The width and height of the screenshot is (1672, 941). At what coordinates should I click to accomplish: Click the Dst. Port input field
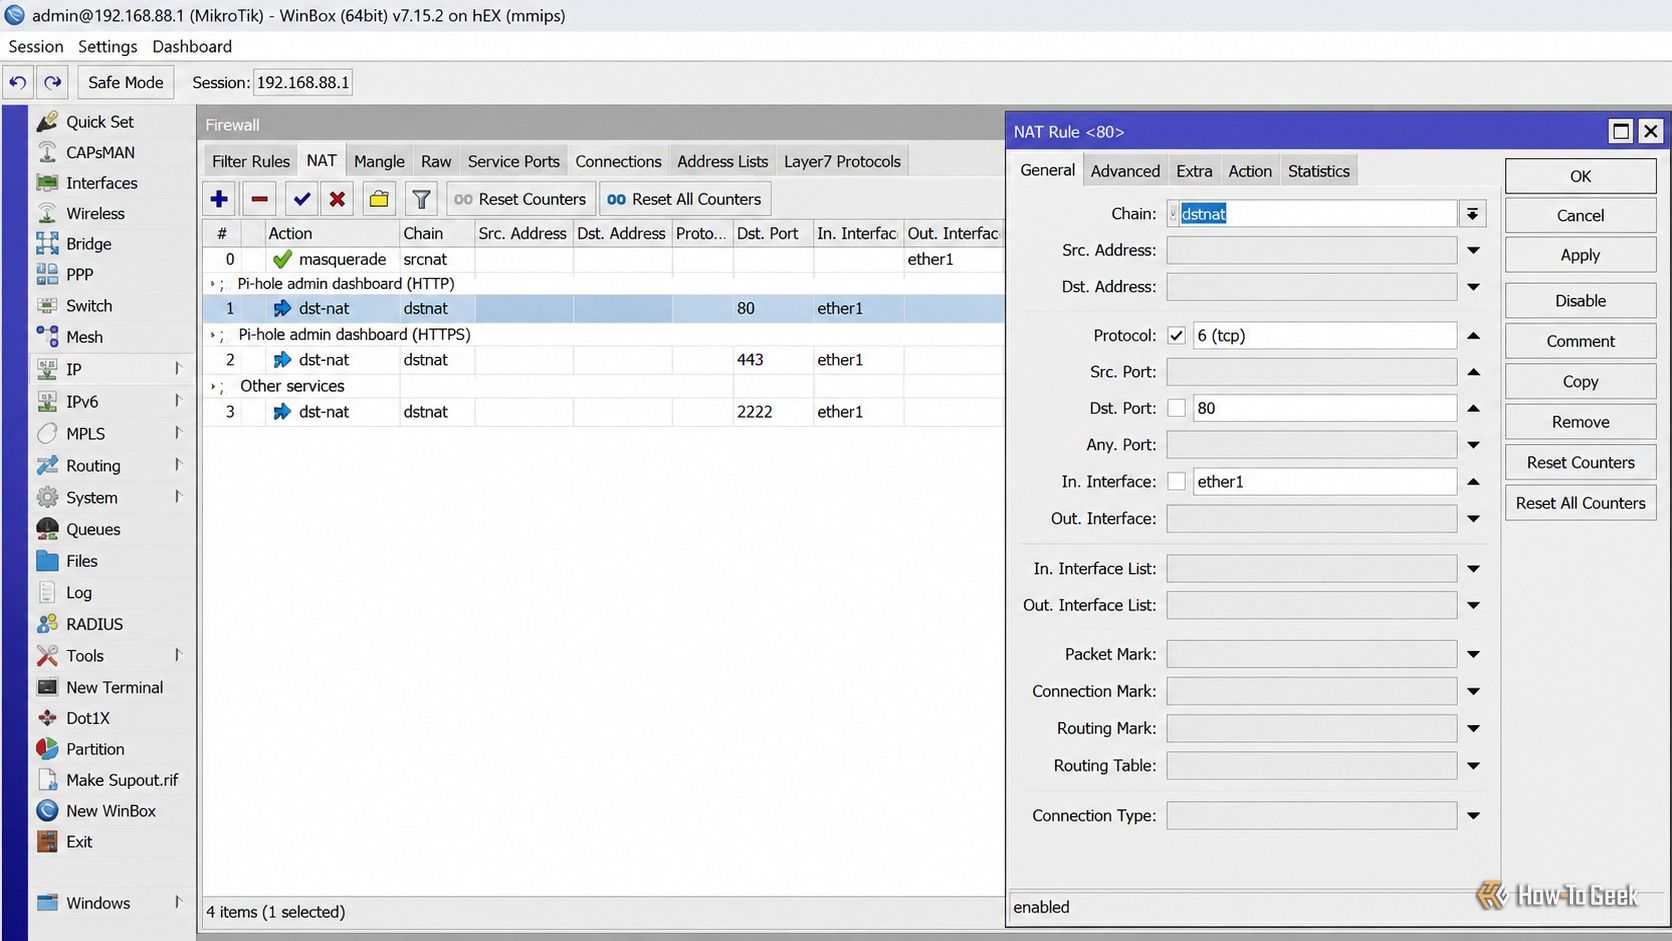pos(1324,408)
